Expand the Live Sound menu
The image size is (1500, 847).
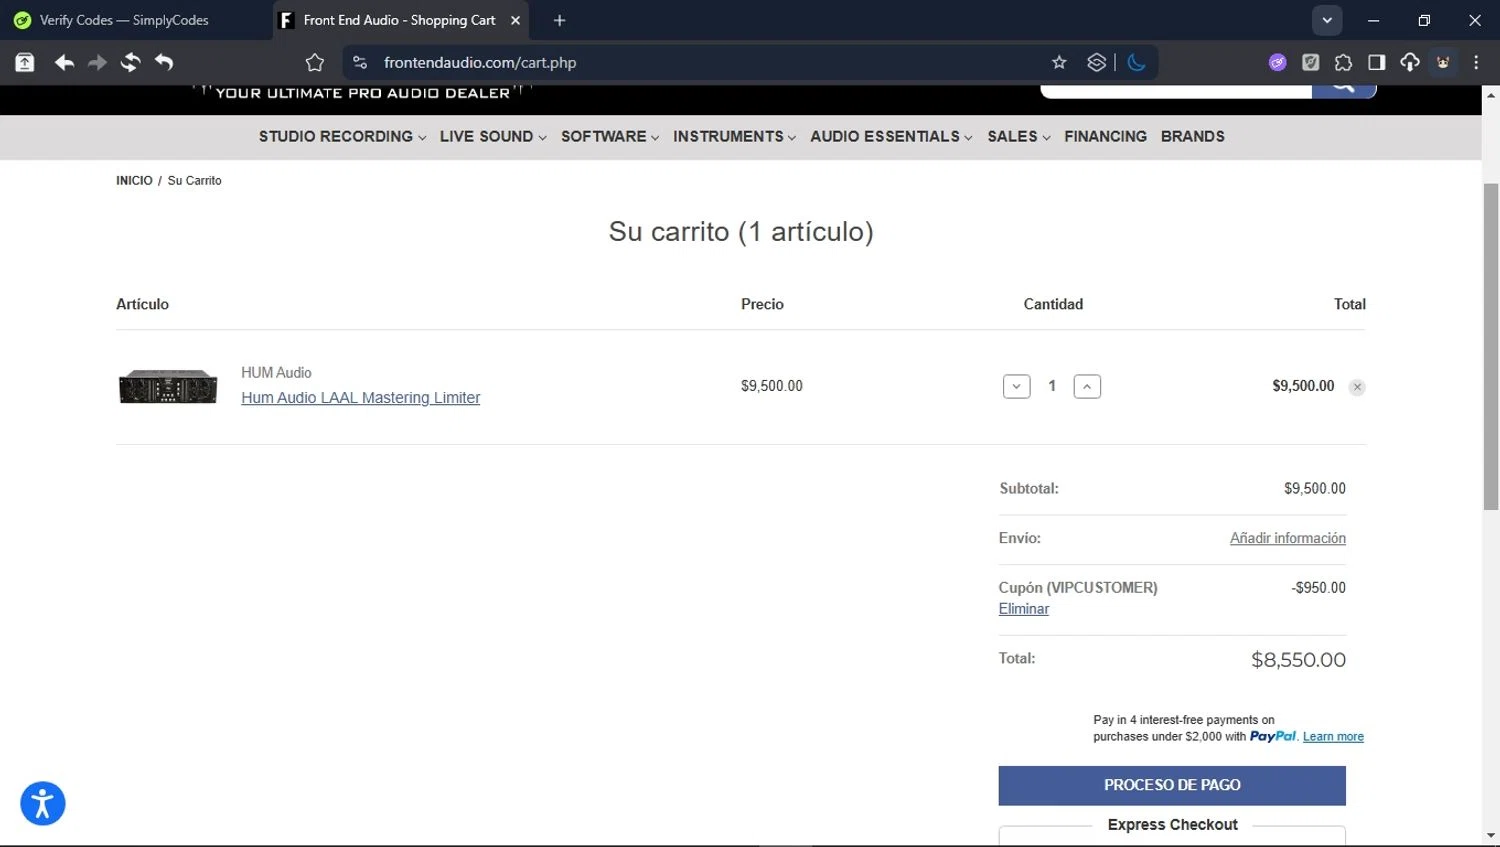(x=493, y=136)
